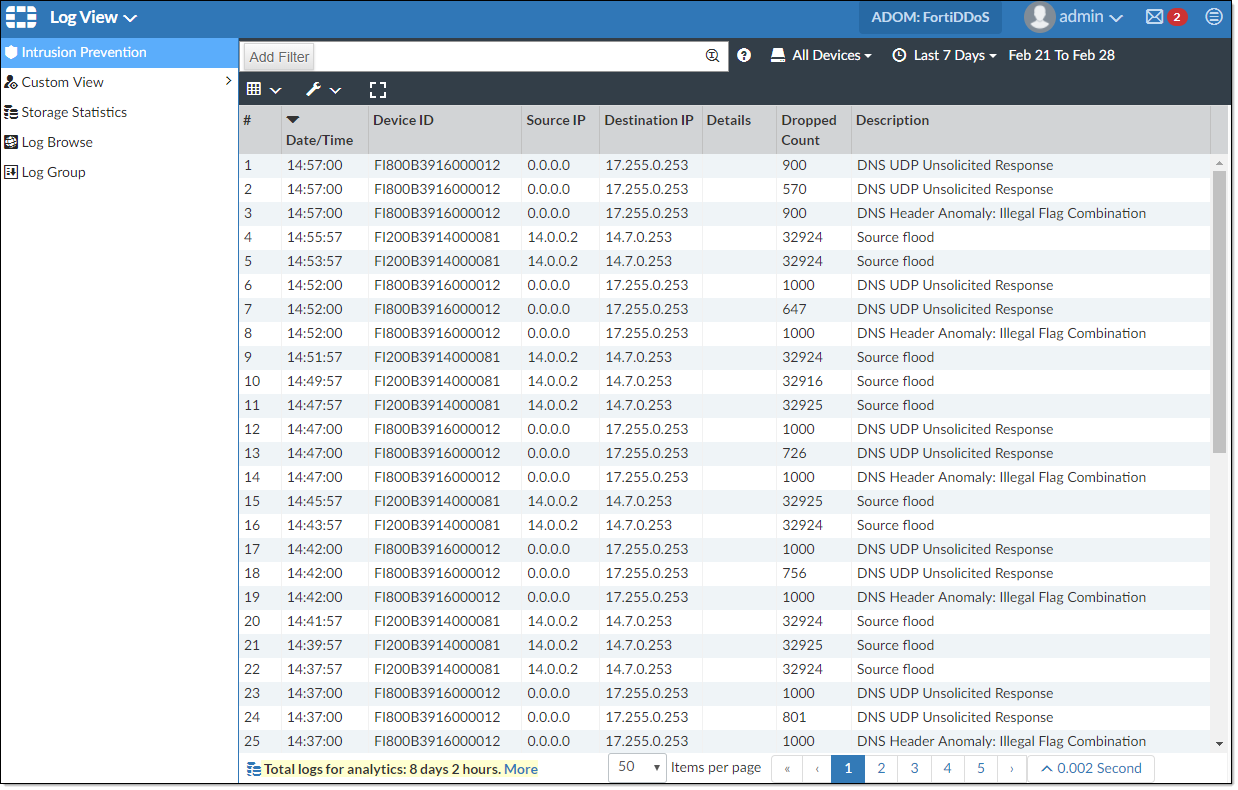Open the mail notifications envelope
1238x790 pixels.
click(x=1152, y=17)
